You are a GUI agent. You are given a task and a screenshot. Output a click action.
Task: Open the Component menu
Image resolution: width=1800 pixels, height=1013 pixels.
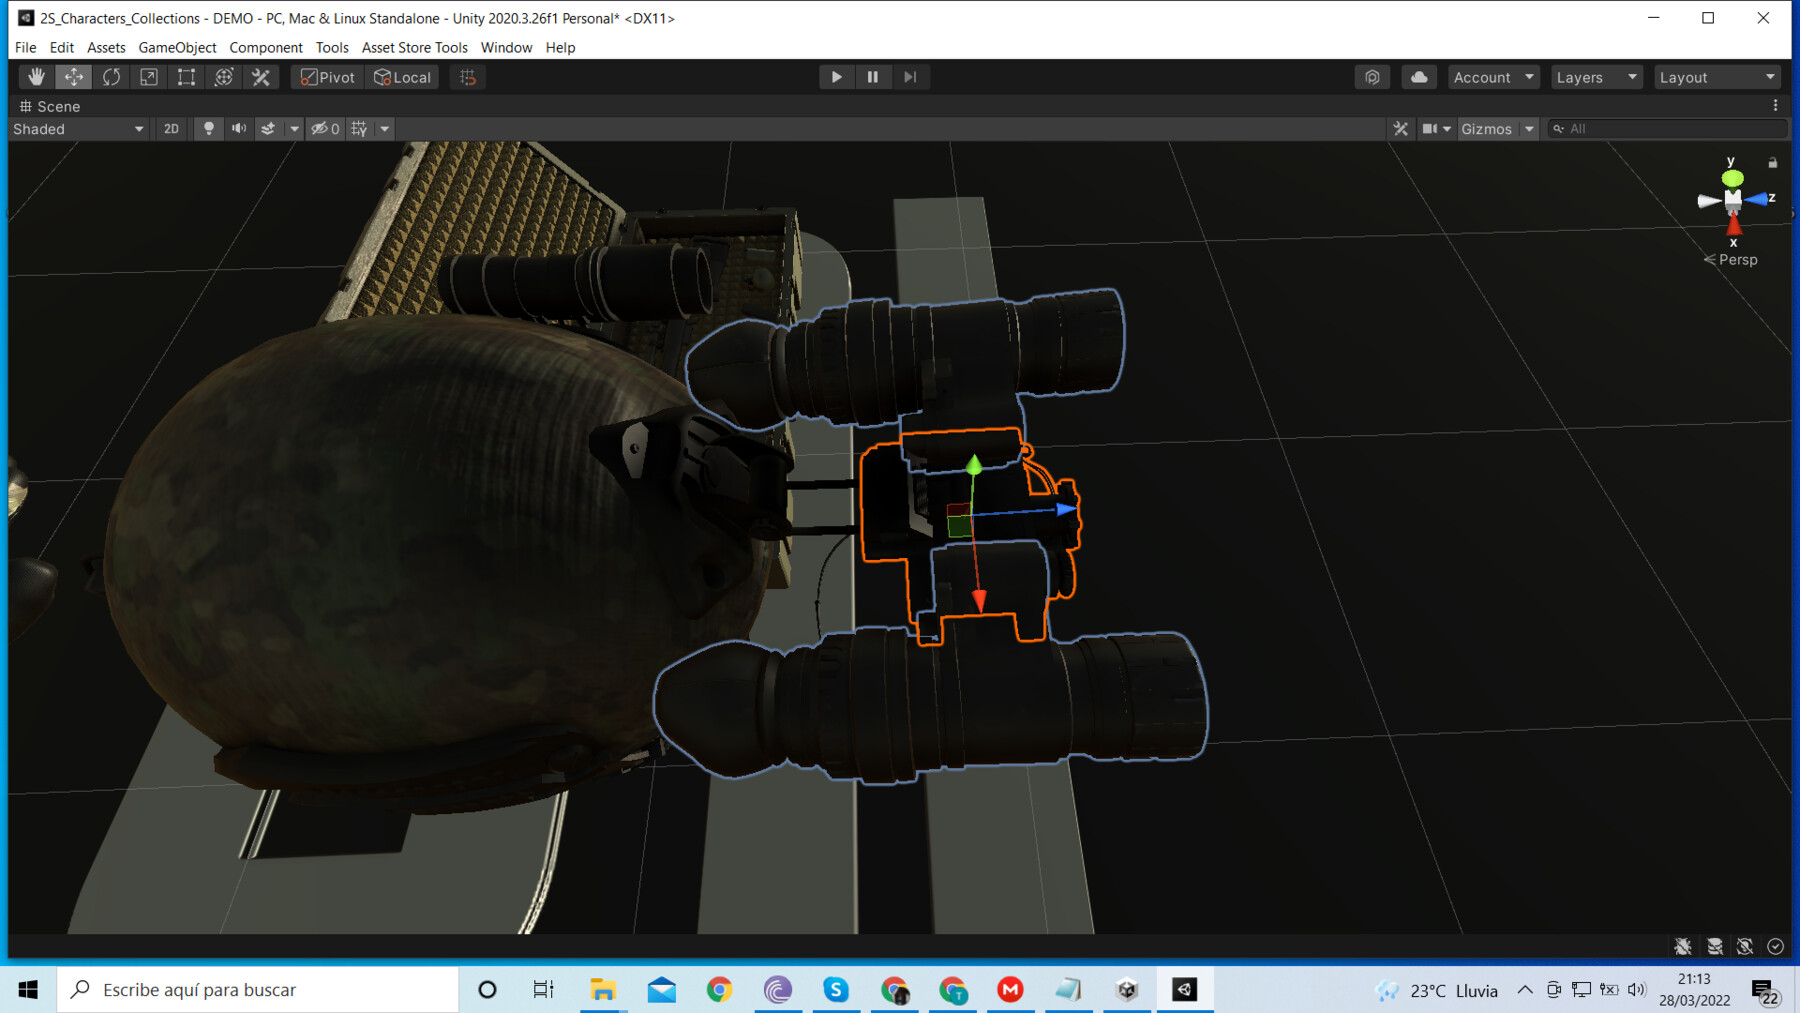(x=266, y=47)
